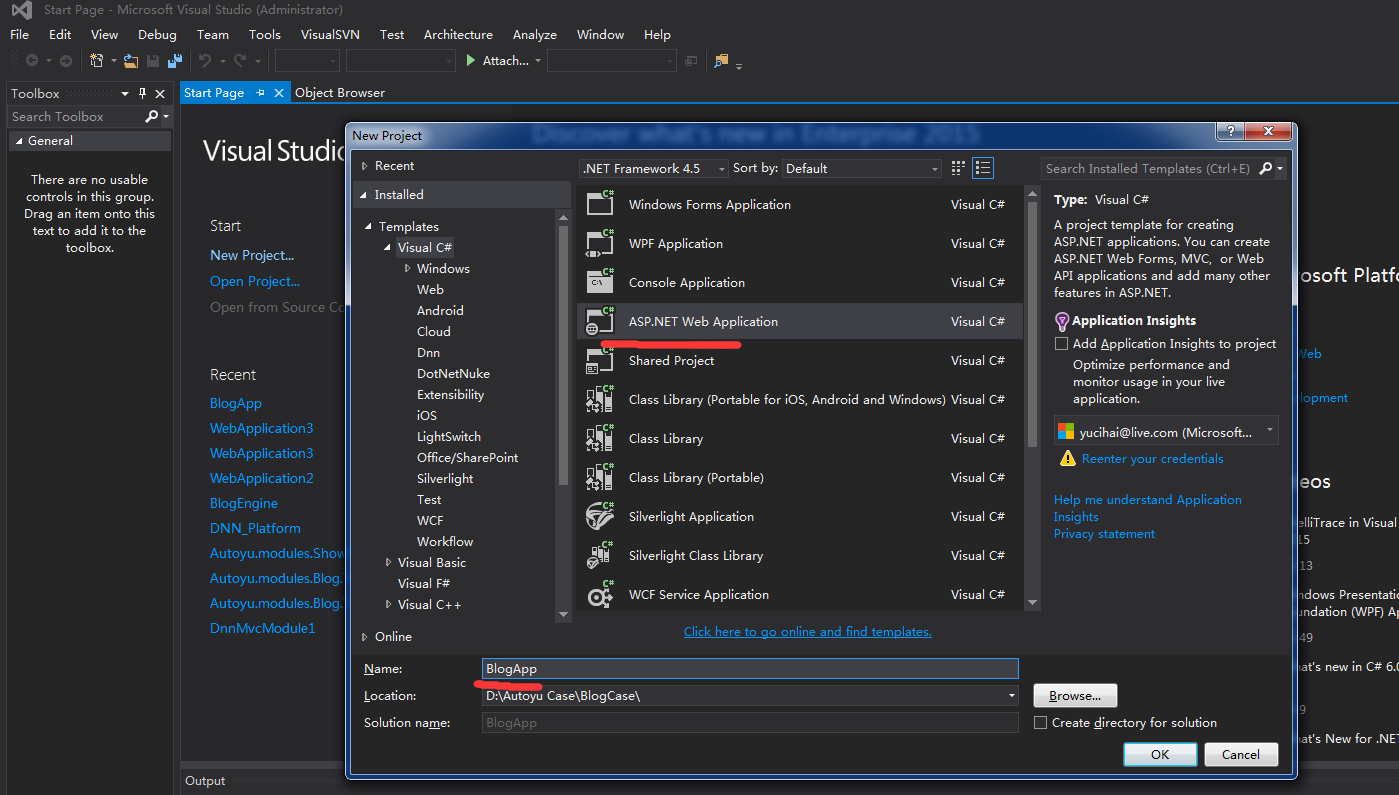Image resolution: width=1399 pixels, height=795 pixels.
Task: Click New Project link on Start Page
Action: 252,255
